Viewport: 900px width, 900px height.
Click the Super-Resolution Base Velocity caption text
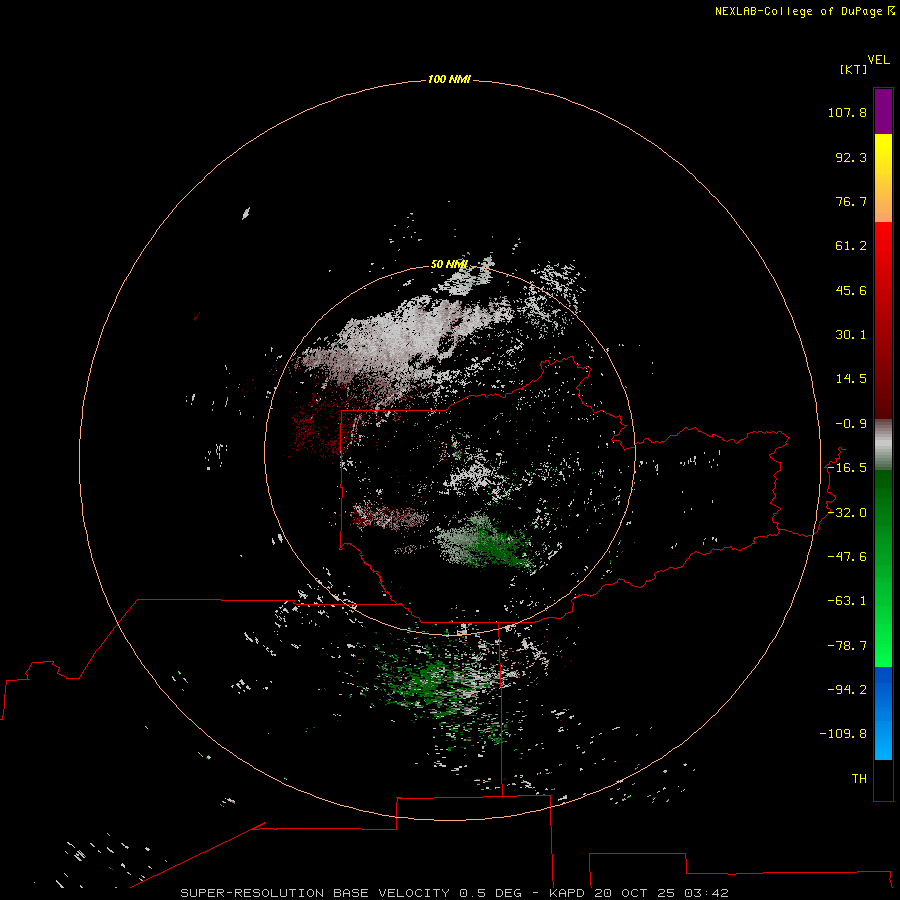454,893
